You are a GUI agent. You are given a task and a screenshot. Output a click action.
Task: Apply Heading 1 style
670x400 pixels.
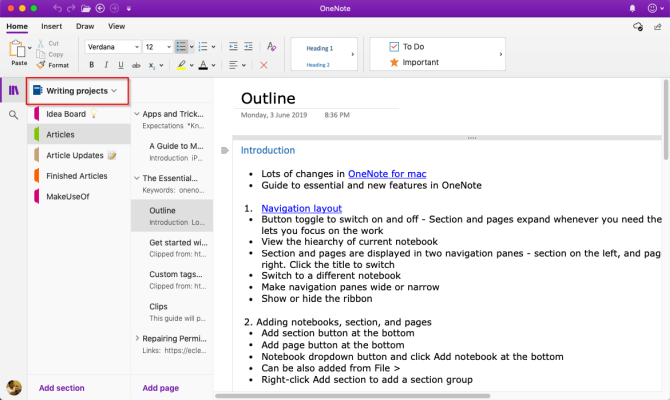[x=320, y=48]
